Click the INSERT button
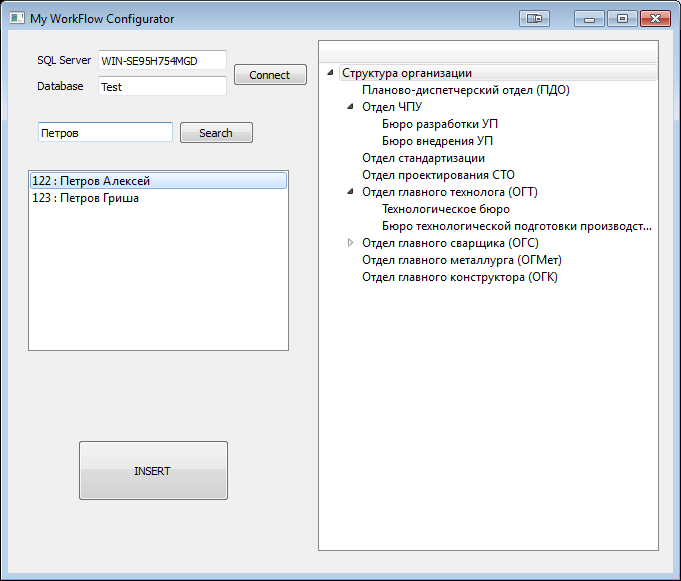681x581 pixels. tap(153, 471)
